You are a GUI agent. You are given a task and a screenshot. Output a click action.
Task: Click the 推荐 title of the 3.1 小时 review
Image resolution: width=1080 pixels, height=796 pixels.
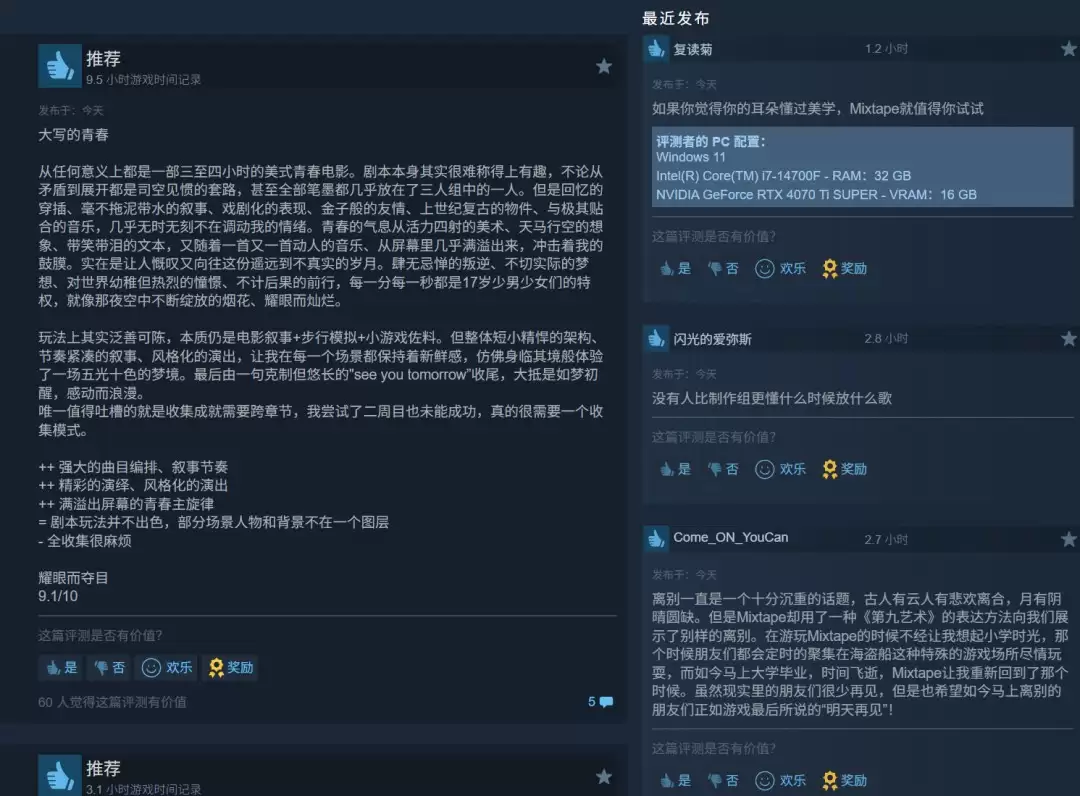[x=103, y=768]
